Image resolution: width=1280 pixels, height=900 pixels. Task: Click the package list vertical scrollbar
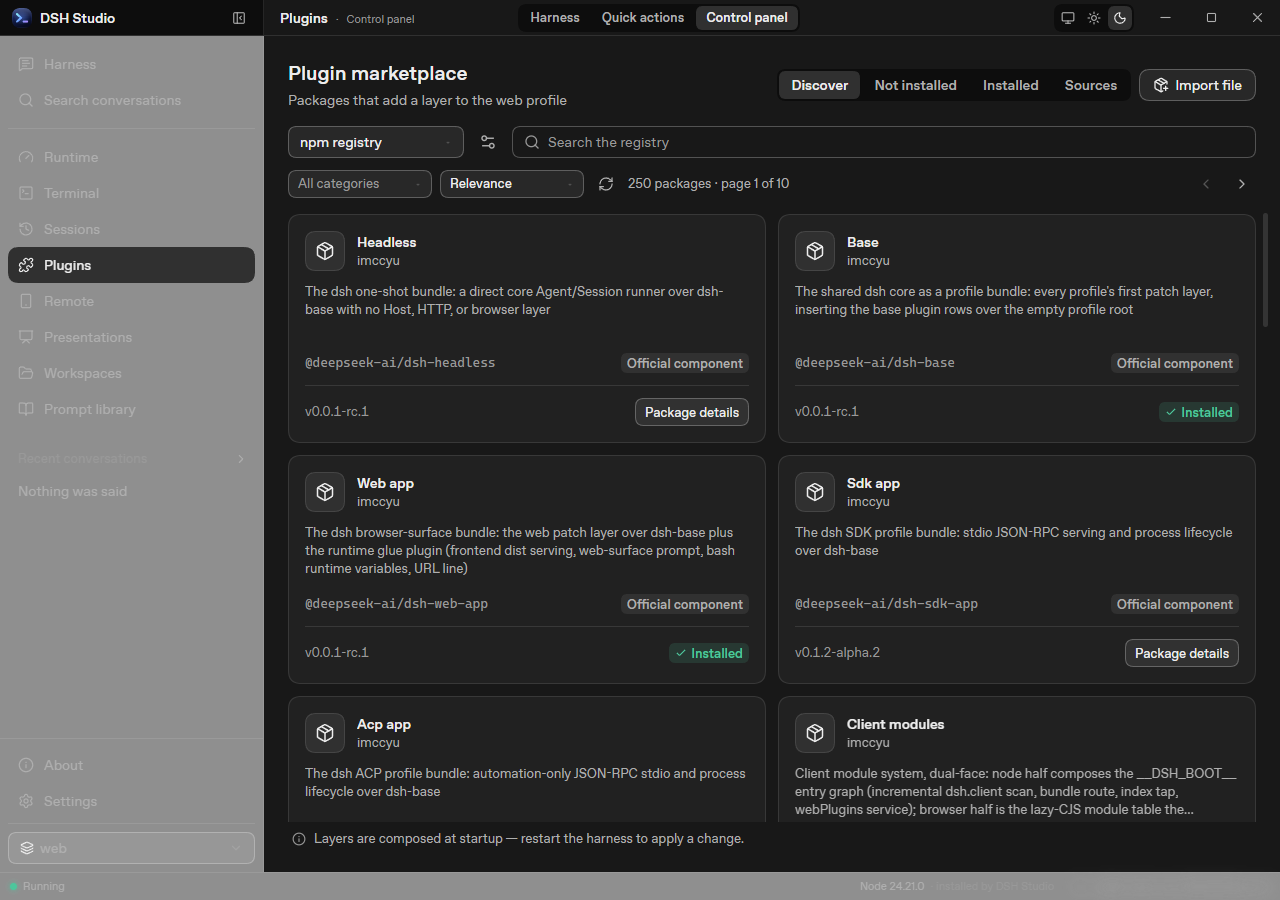click(x=1266, y=270)
